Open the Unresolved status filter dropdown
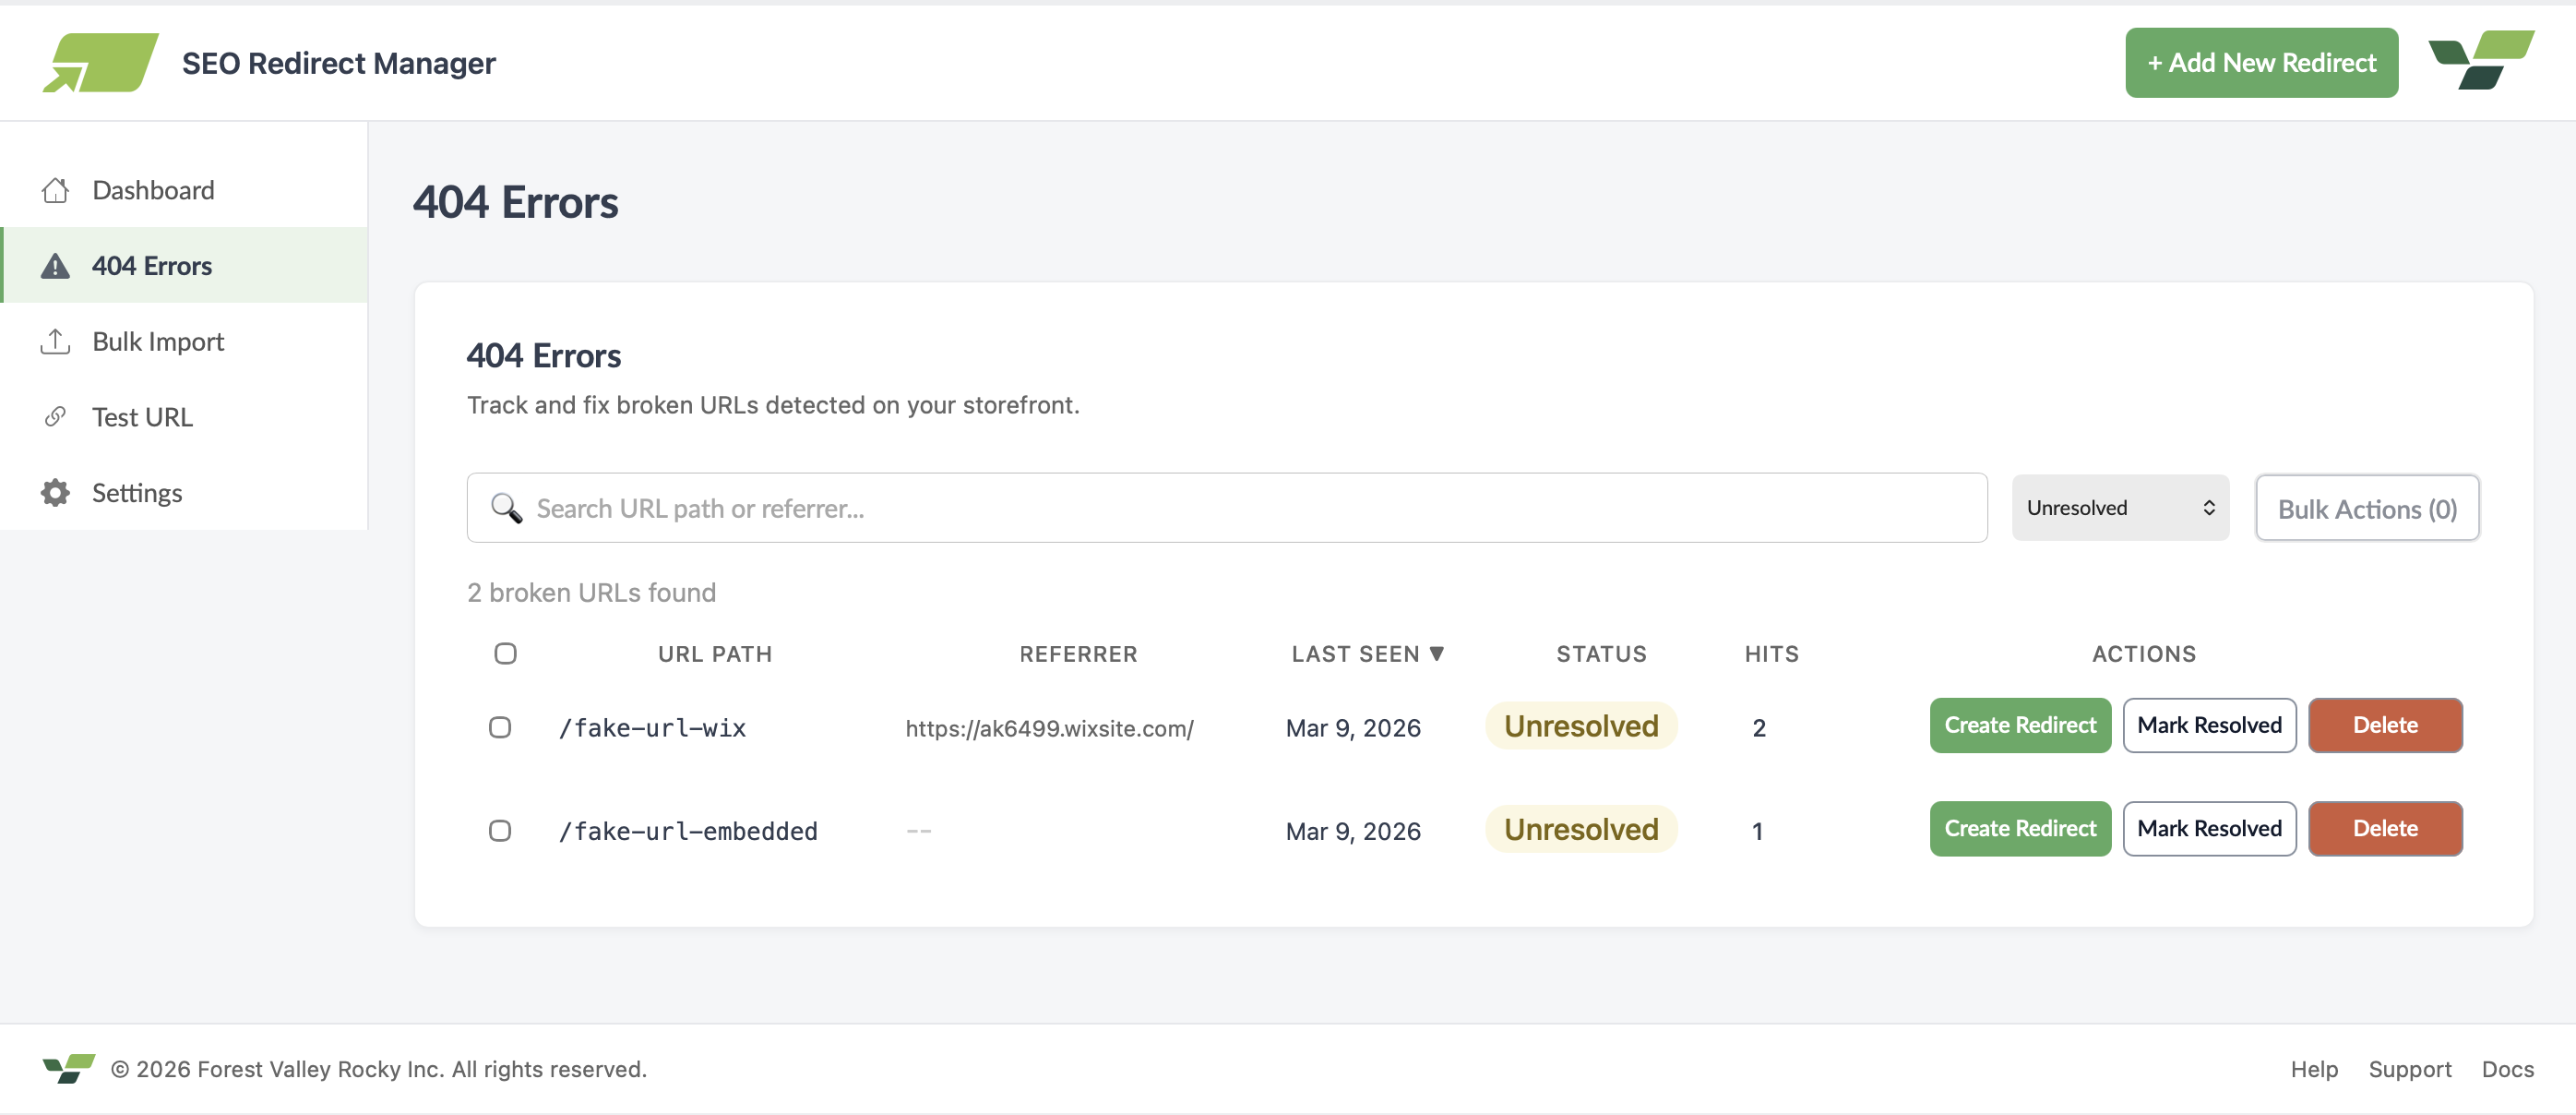 tap(2120, 508)
